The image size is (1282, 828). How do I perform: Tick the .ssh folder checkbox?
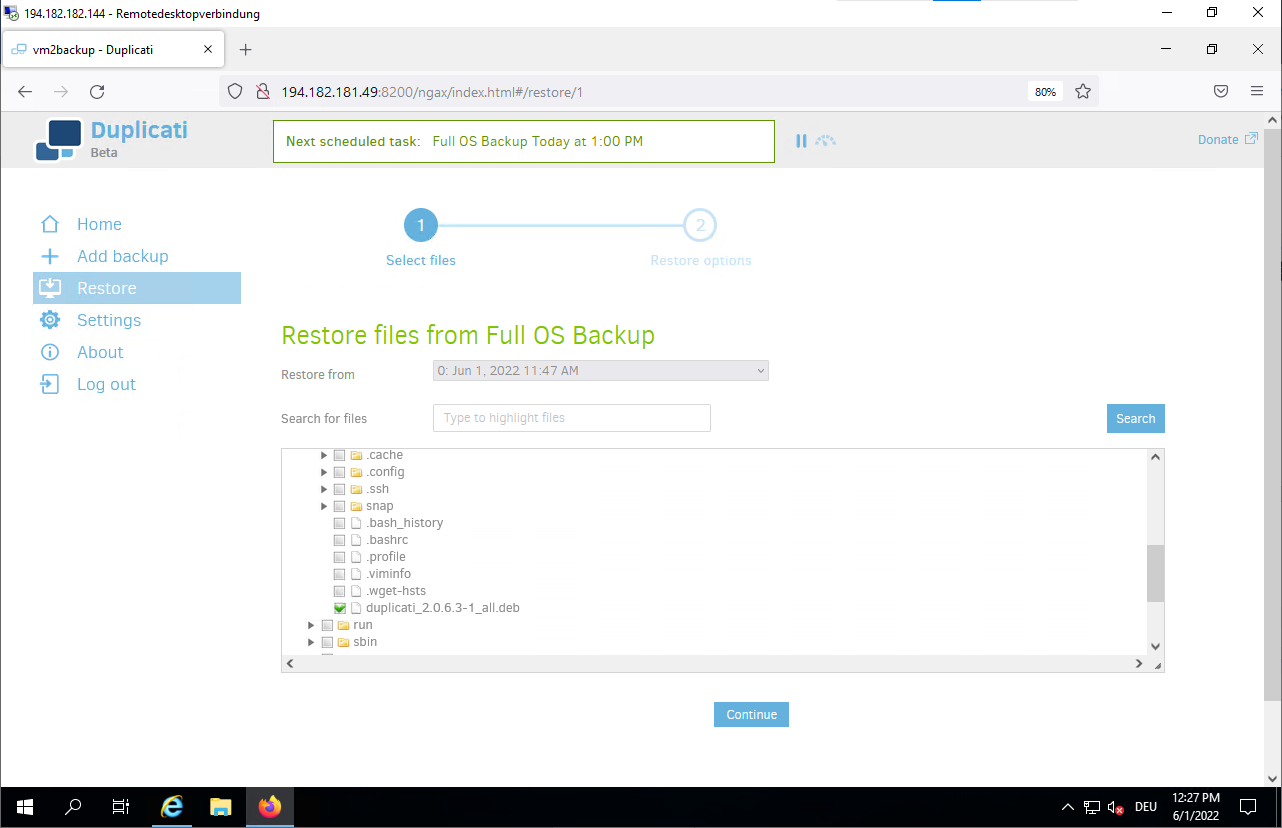340,489
